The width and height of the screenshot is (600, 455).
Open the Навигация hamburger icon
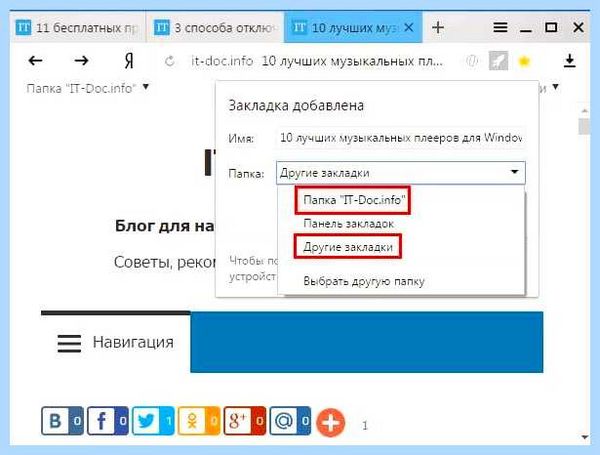click(x=69, y=343)
